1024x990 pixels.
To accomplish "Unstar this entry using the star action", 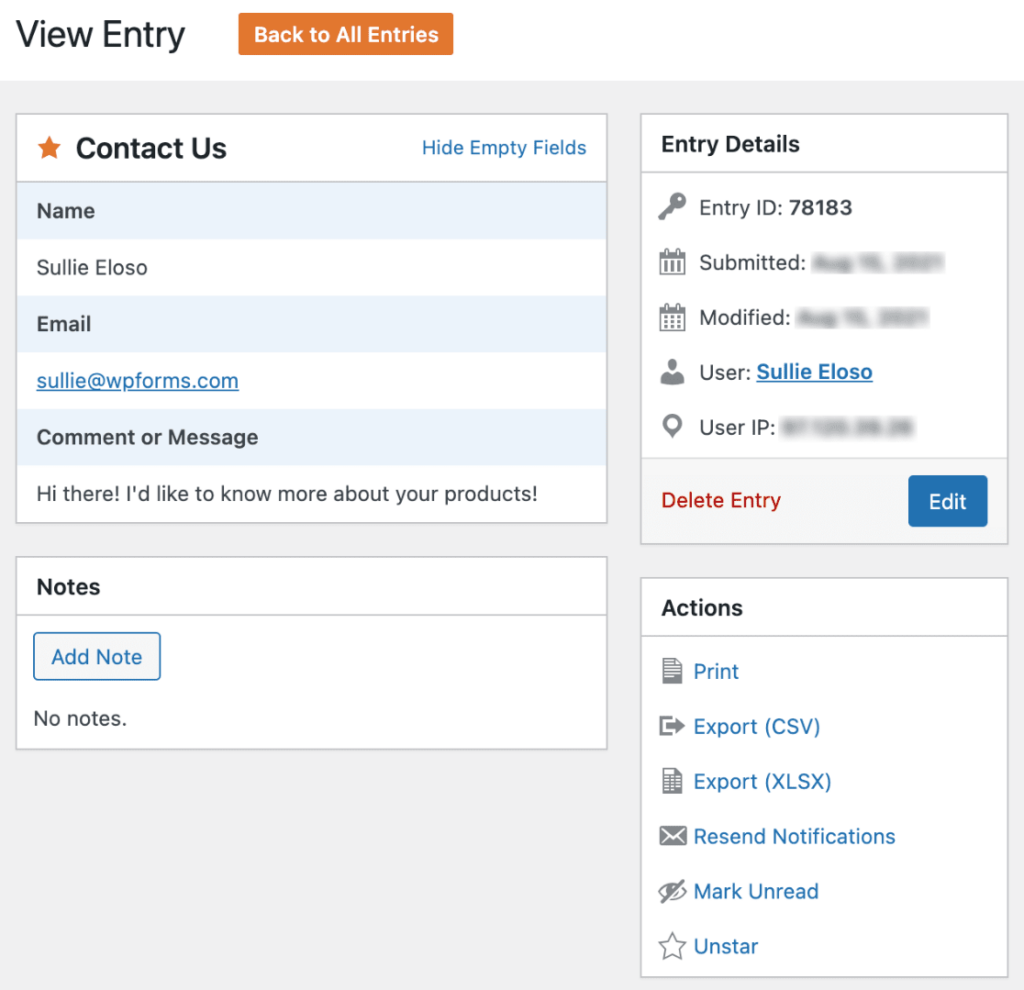I will point(725,946).
